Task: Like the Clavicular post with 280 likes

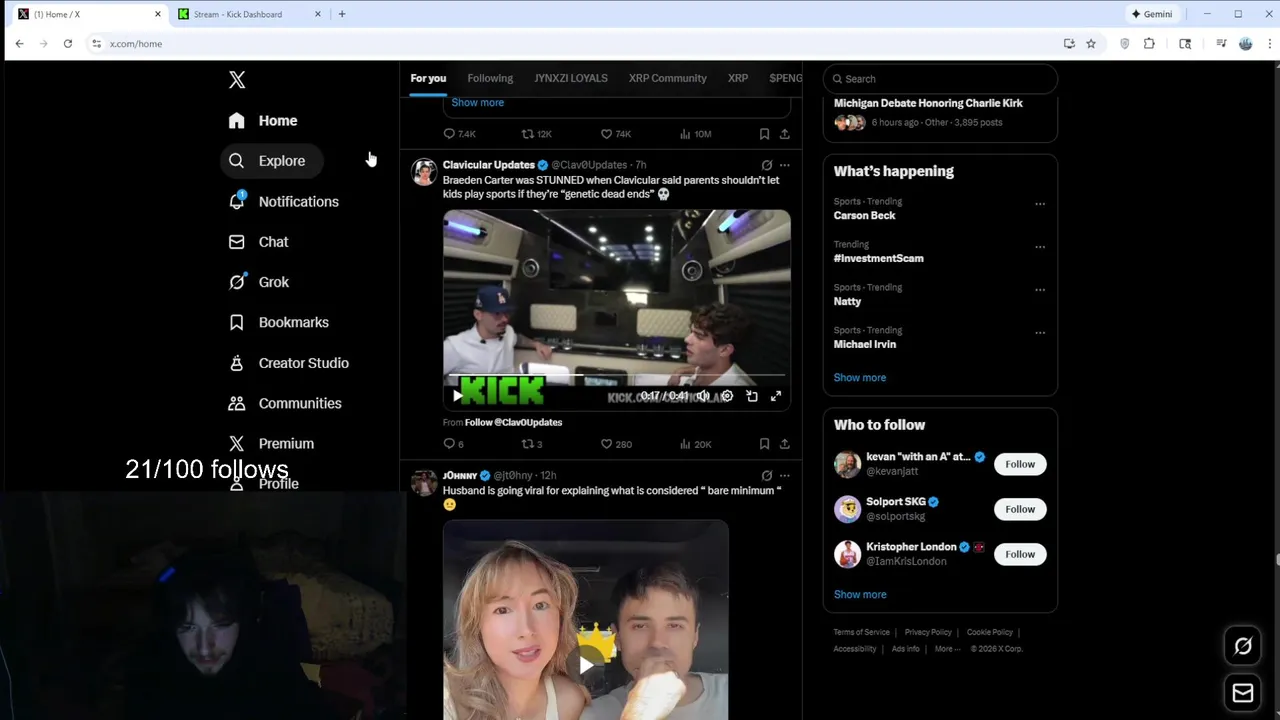Action: click(x=606, y=444)
